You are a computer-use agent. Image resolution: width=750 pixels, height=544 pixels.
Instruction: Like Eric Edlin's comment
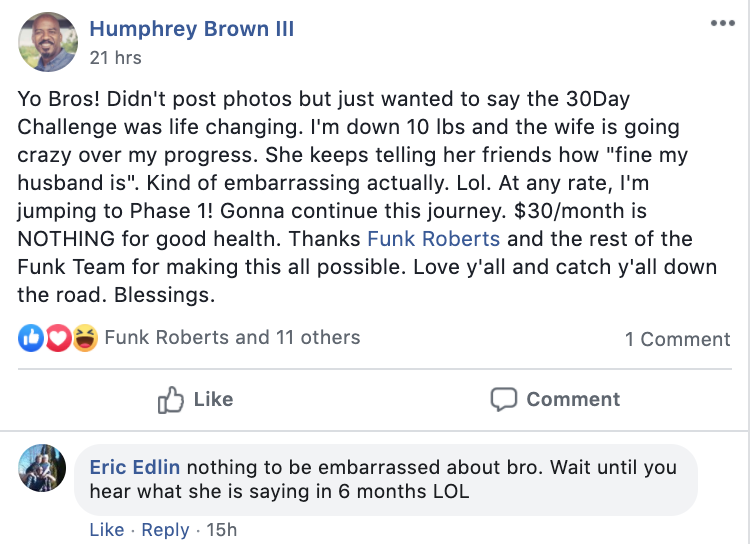click(x=107, y=530)
